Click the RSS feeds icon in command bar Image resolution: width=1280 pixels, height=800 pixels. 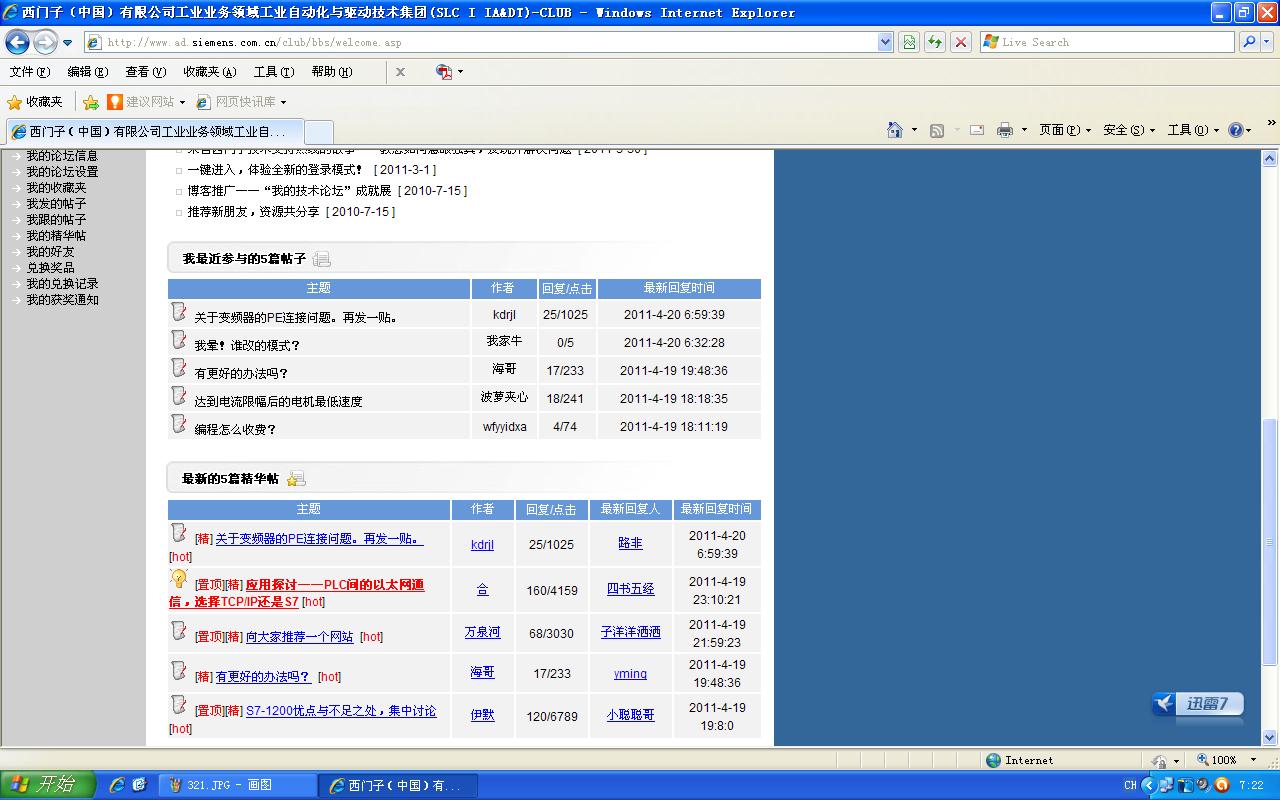937,130
